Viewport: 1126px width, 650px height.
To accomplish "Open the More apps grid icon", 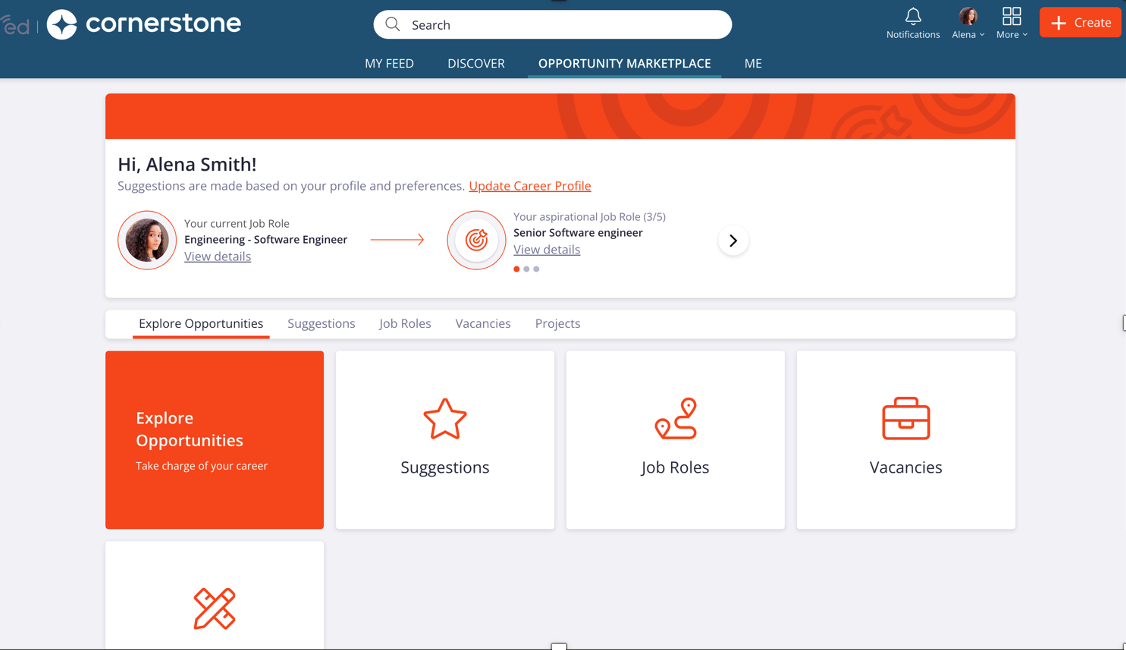I will pos(1011,16).
